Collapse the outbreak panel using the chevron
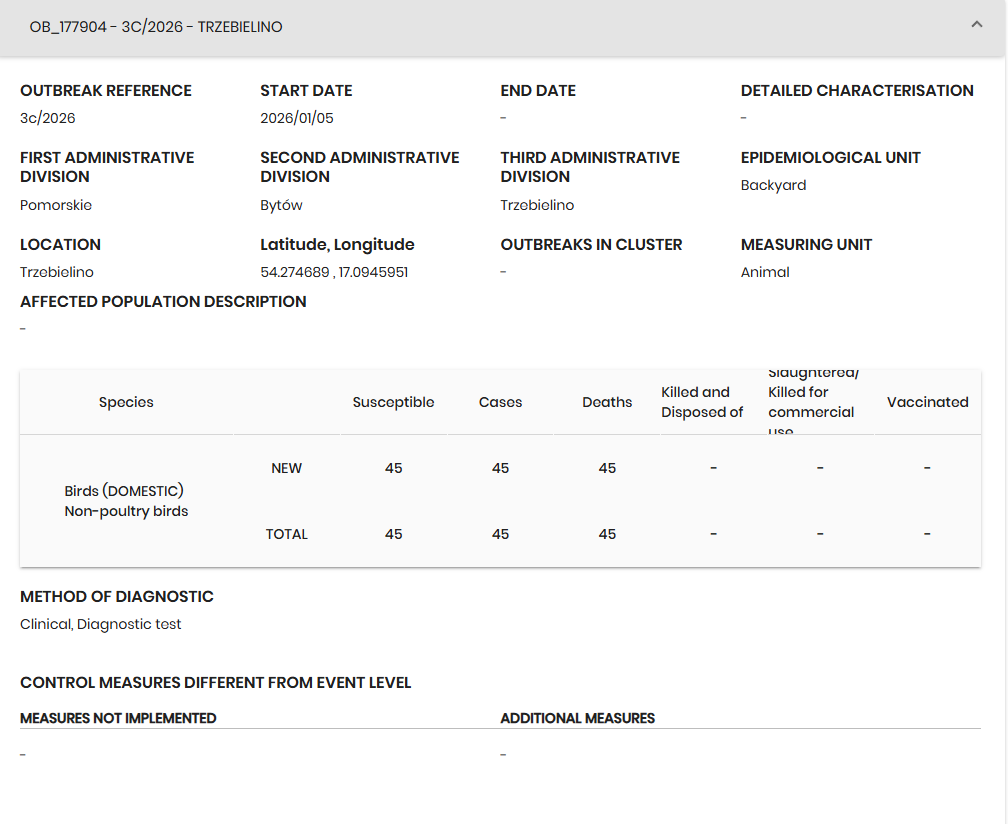This screenshot has width=1008, height=824. coord(977,26)
